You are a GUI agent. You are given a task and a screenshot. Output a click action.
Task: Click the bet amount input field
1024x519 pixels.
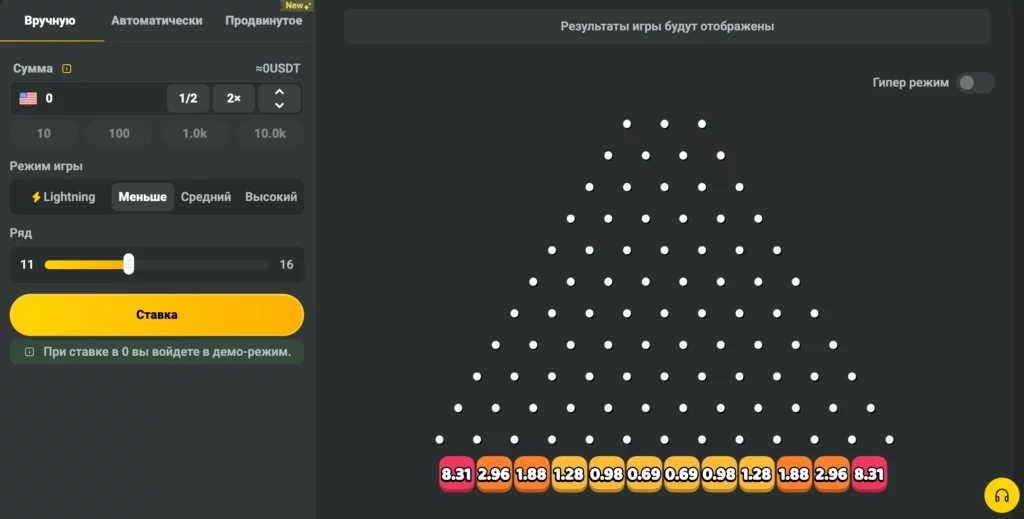tap(88, 99)
